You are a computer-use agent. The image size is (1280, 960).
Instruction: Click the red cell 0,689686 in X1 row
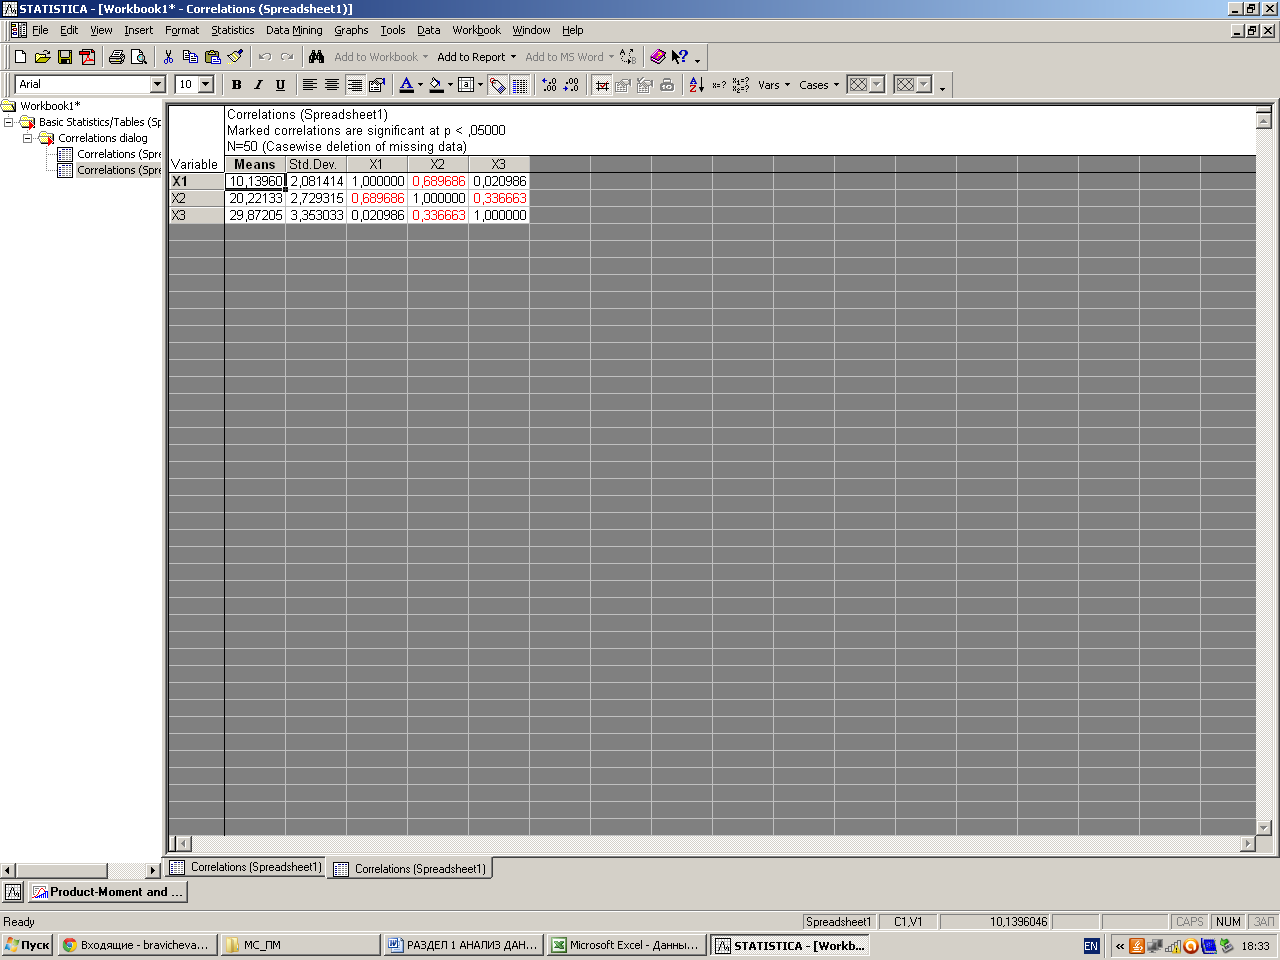pos(438,181)
